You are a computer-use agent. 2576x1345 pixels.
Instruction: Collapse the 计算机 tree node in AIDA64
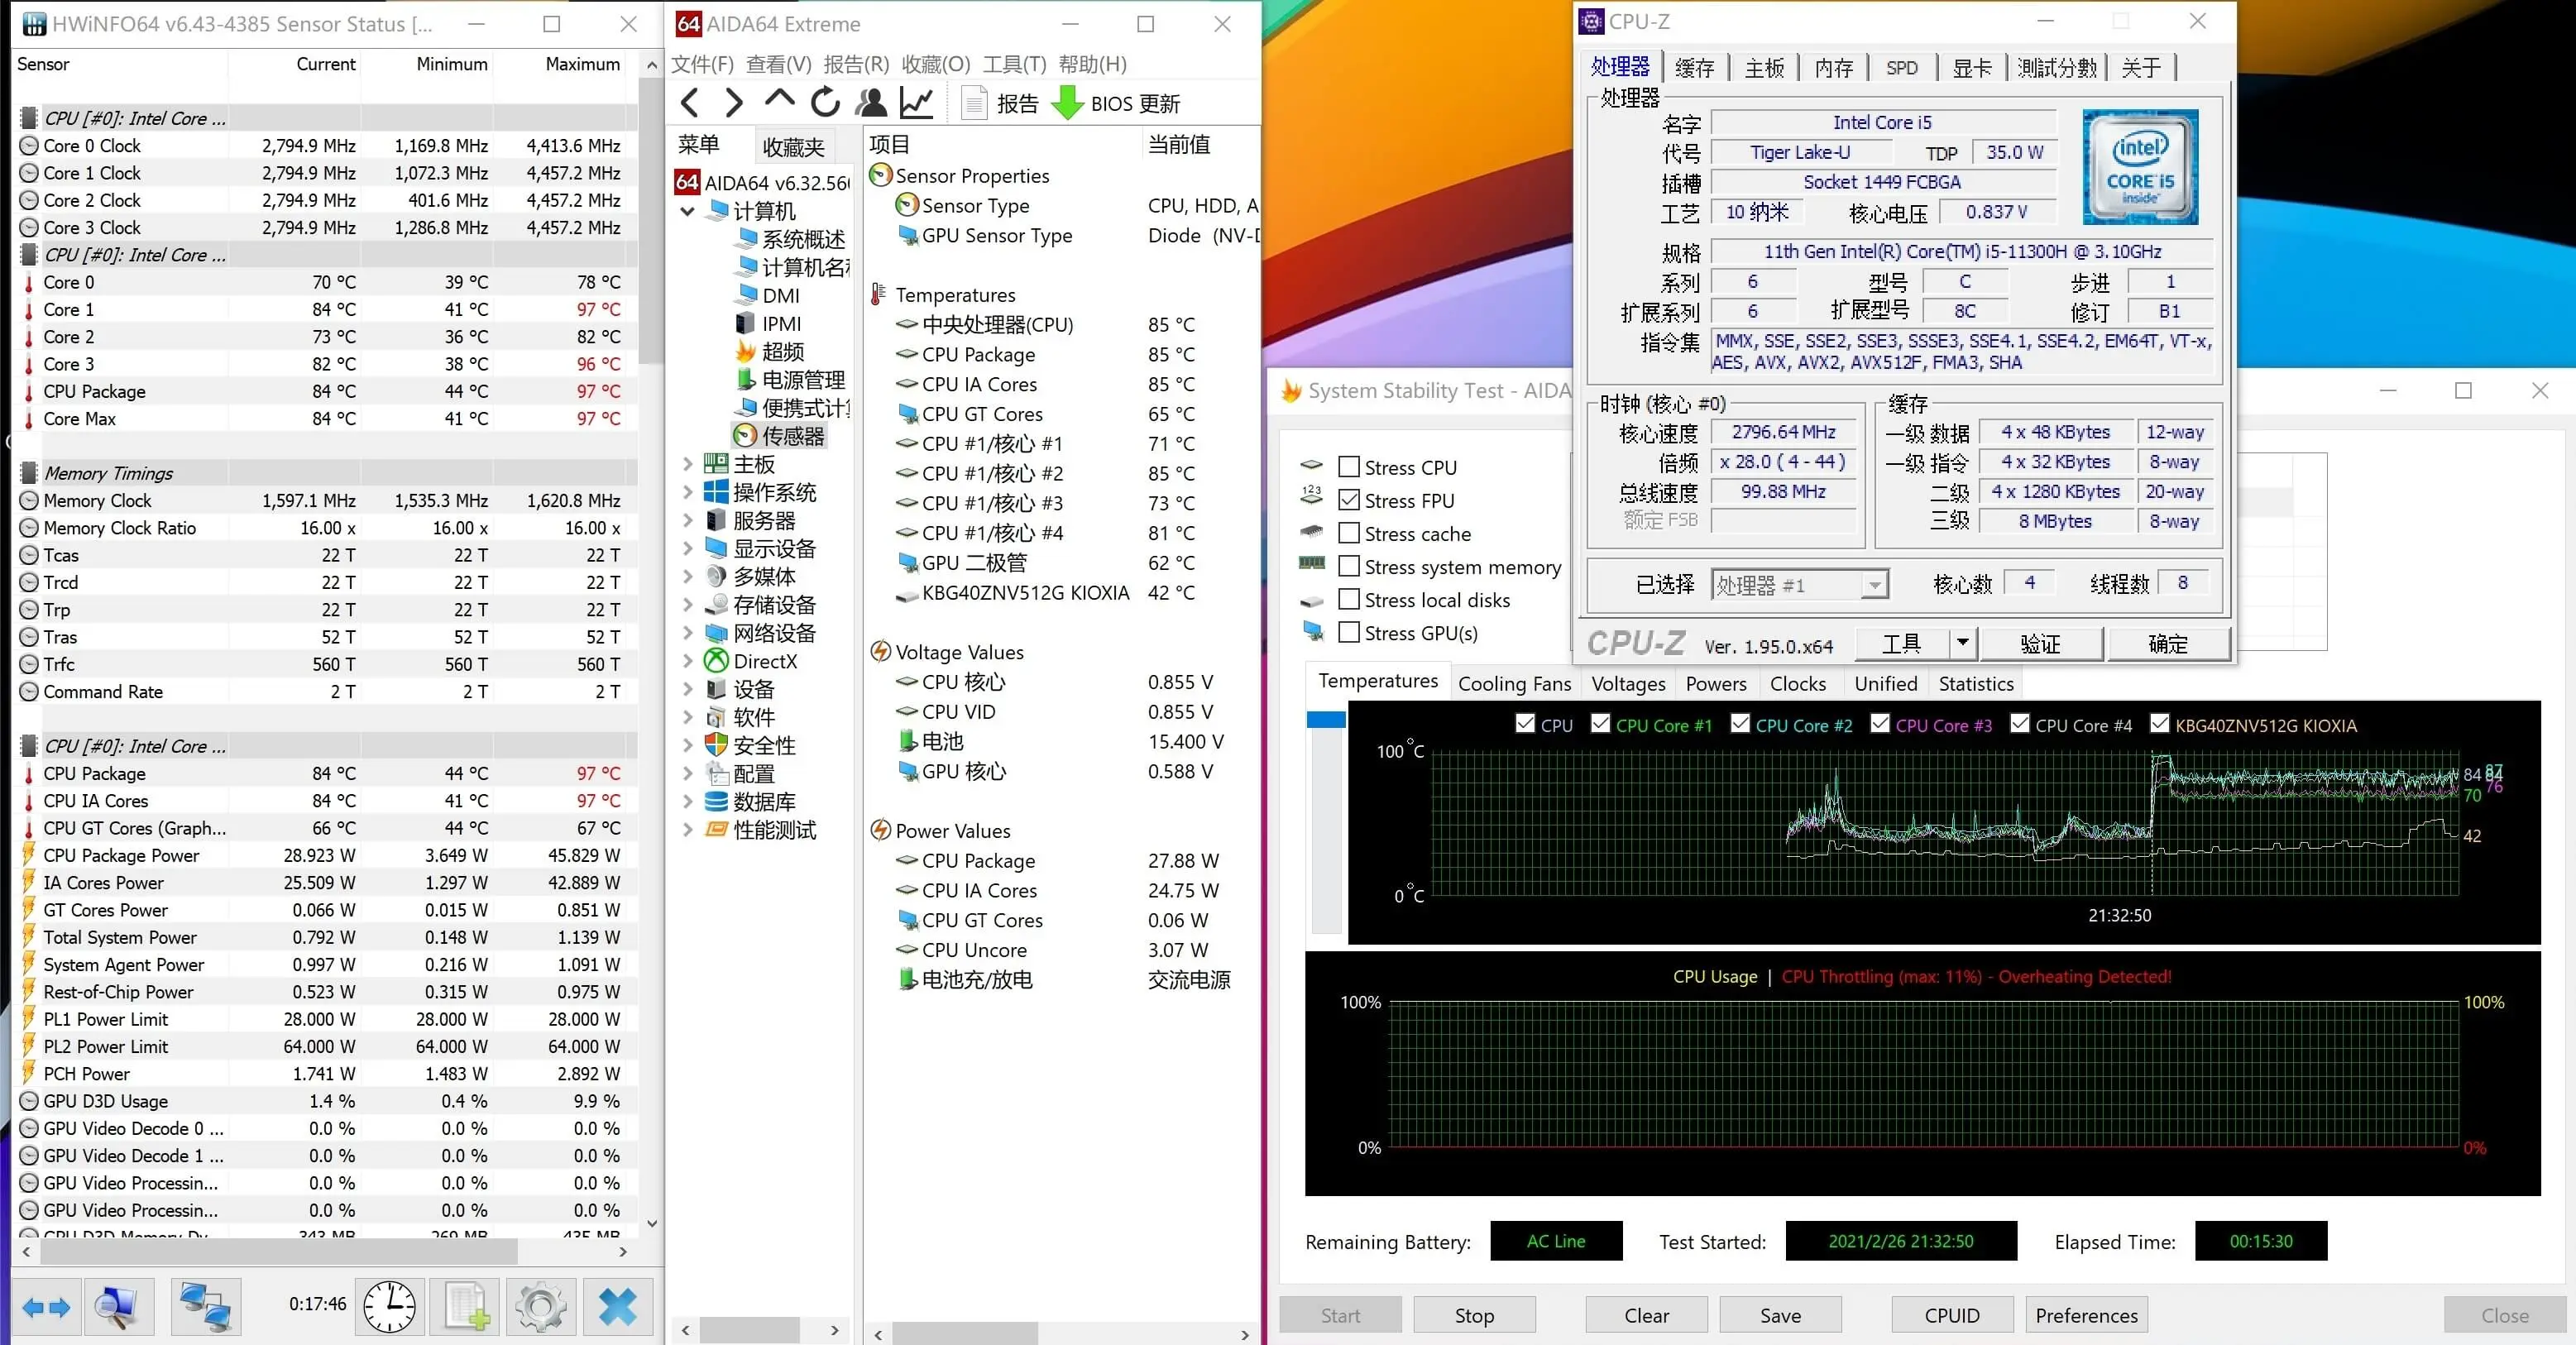coord(688,211)
